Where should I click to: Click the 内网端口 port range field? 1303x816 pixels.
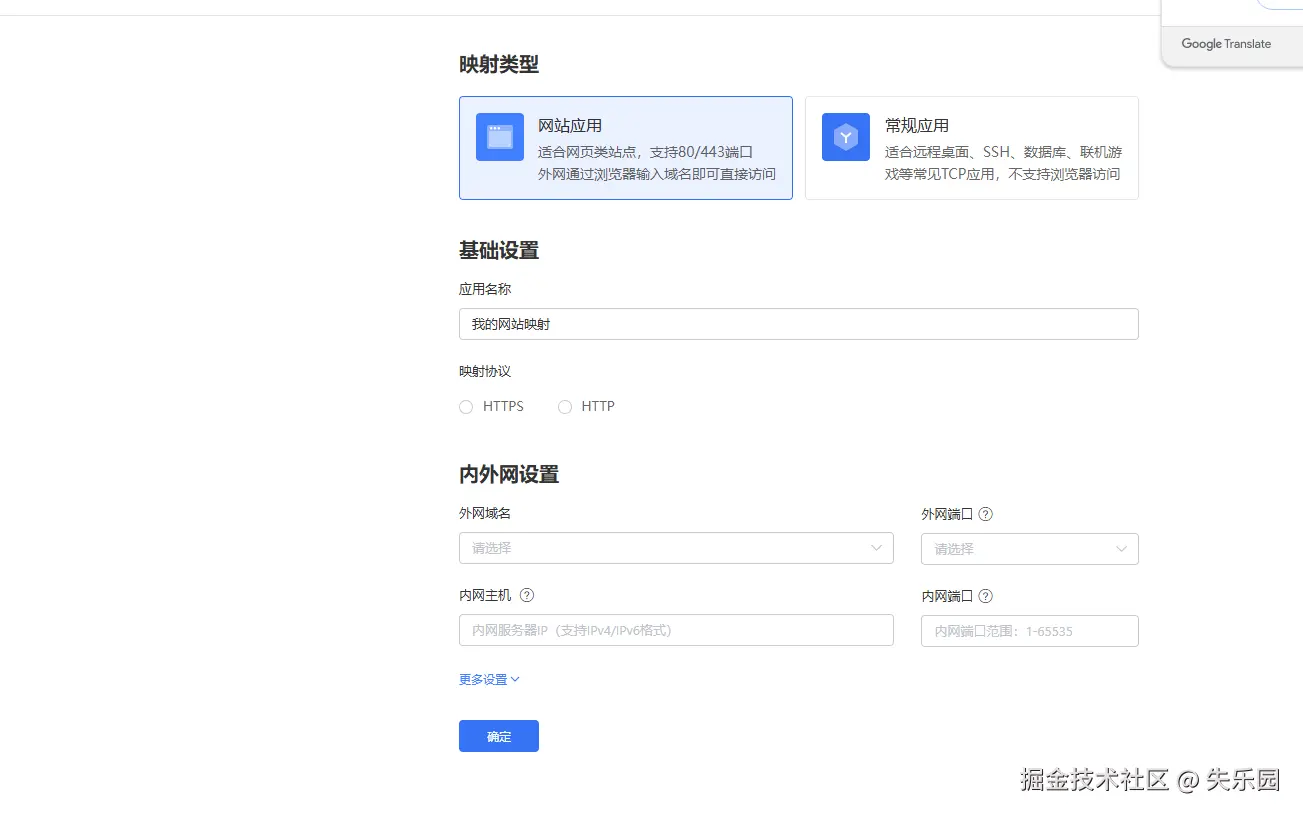[1029, 631]
